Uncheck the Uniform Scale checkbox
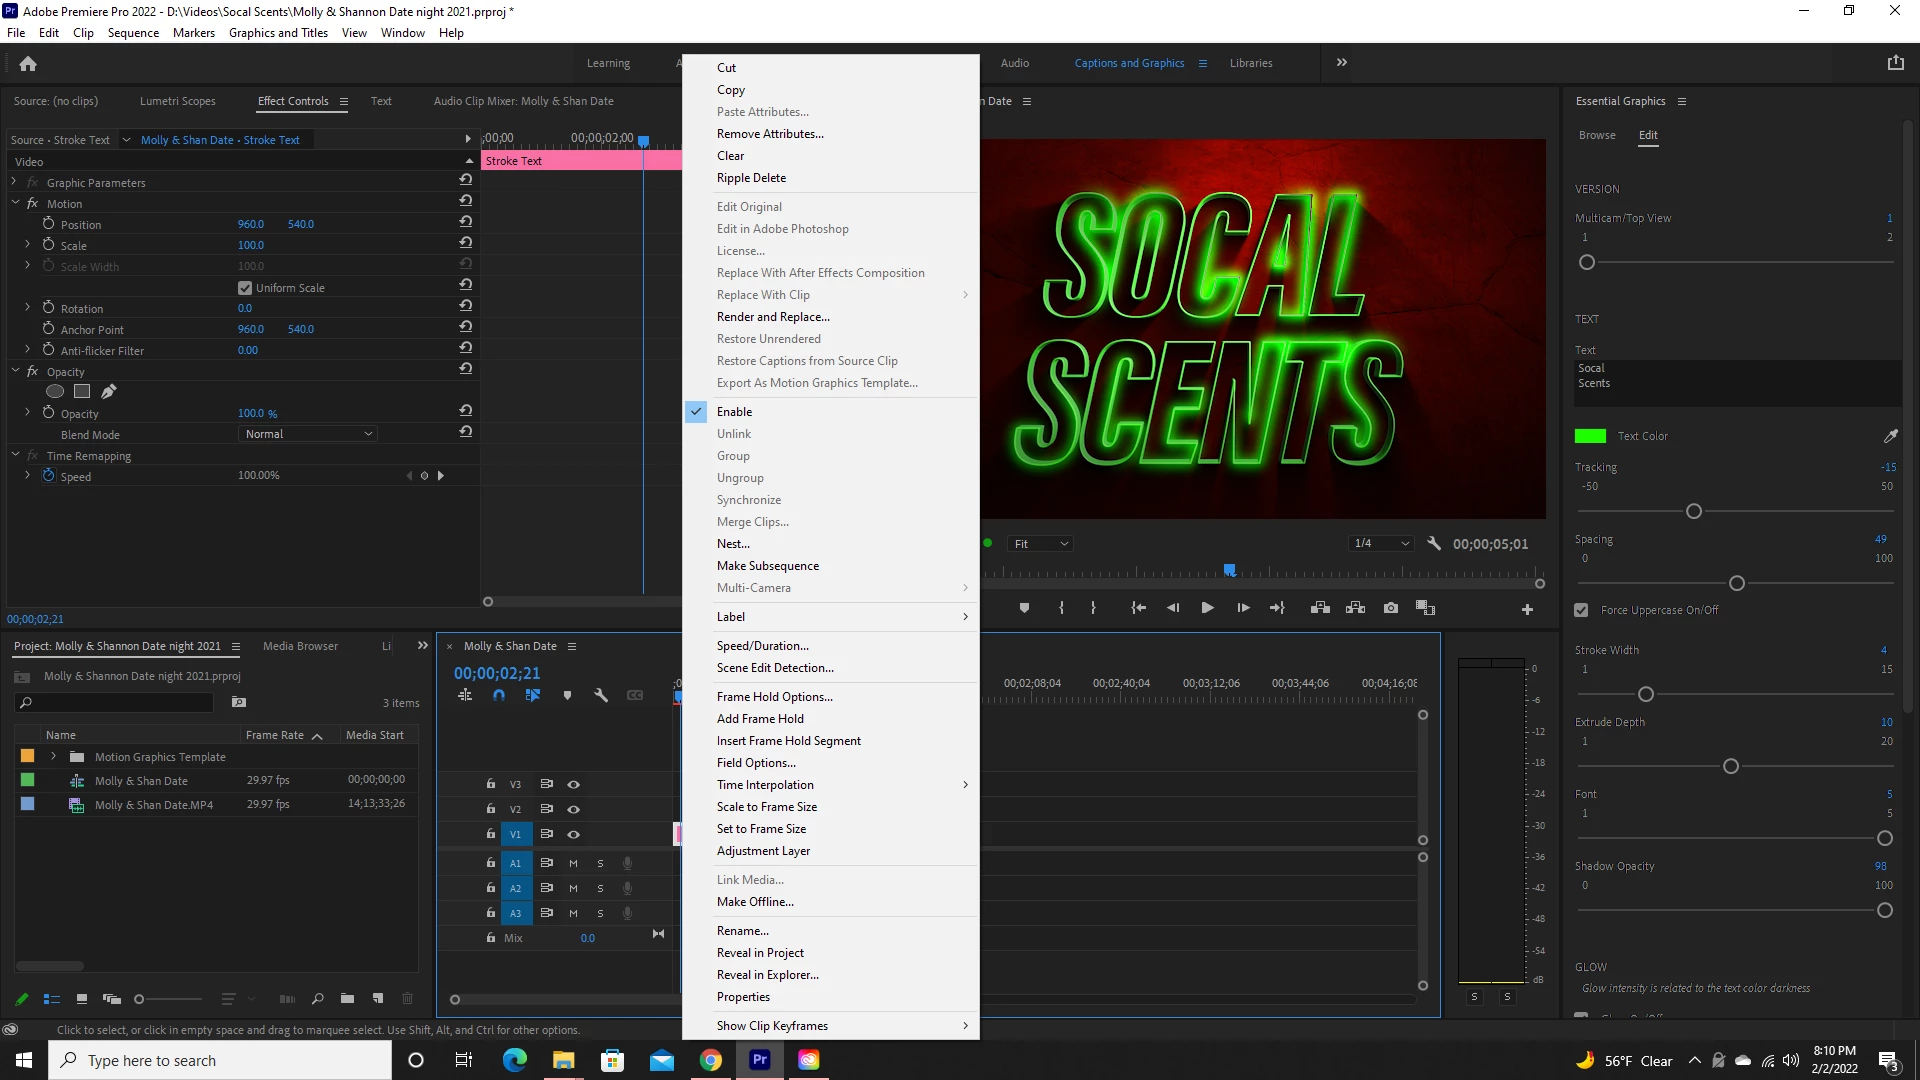 245,288
